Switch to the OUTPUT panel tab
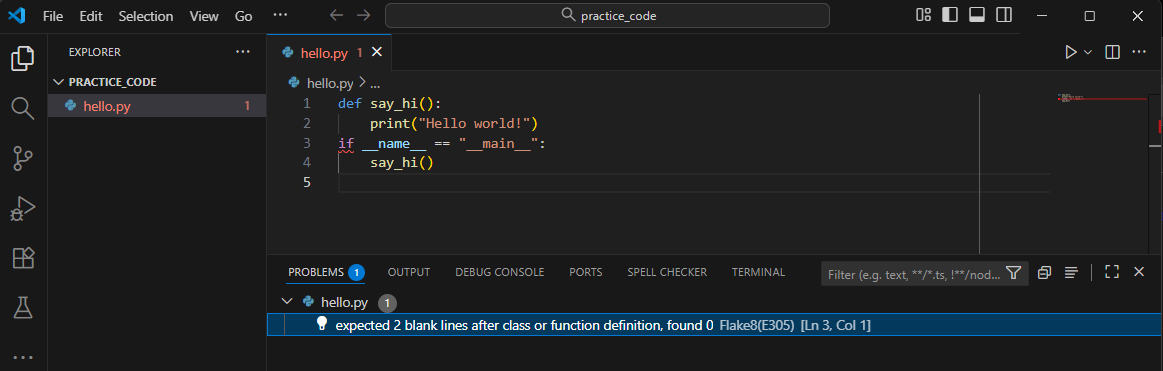This screenshot has height=371, width=1163. [409, 272]
